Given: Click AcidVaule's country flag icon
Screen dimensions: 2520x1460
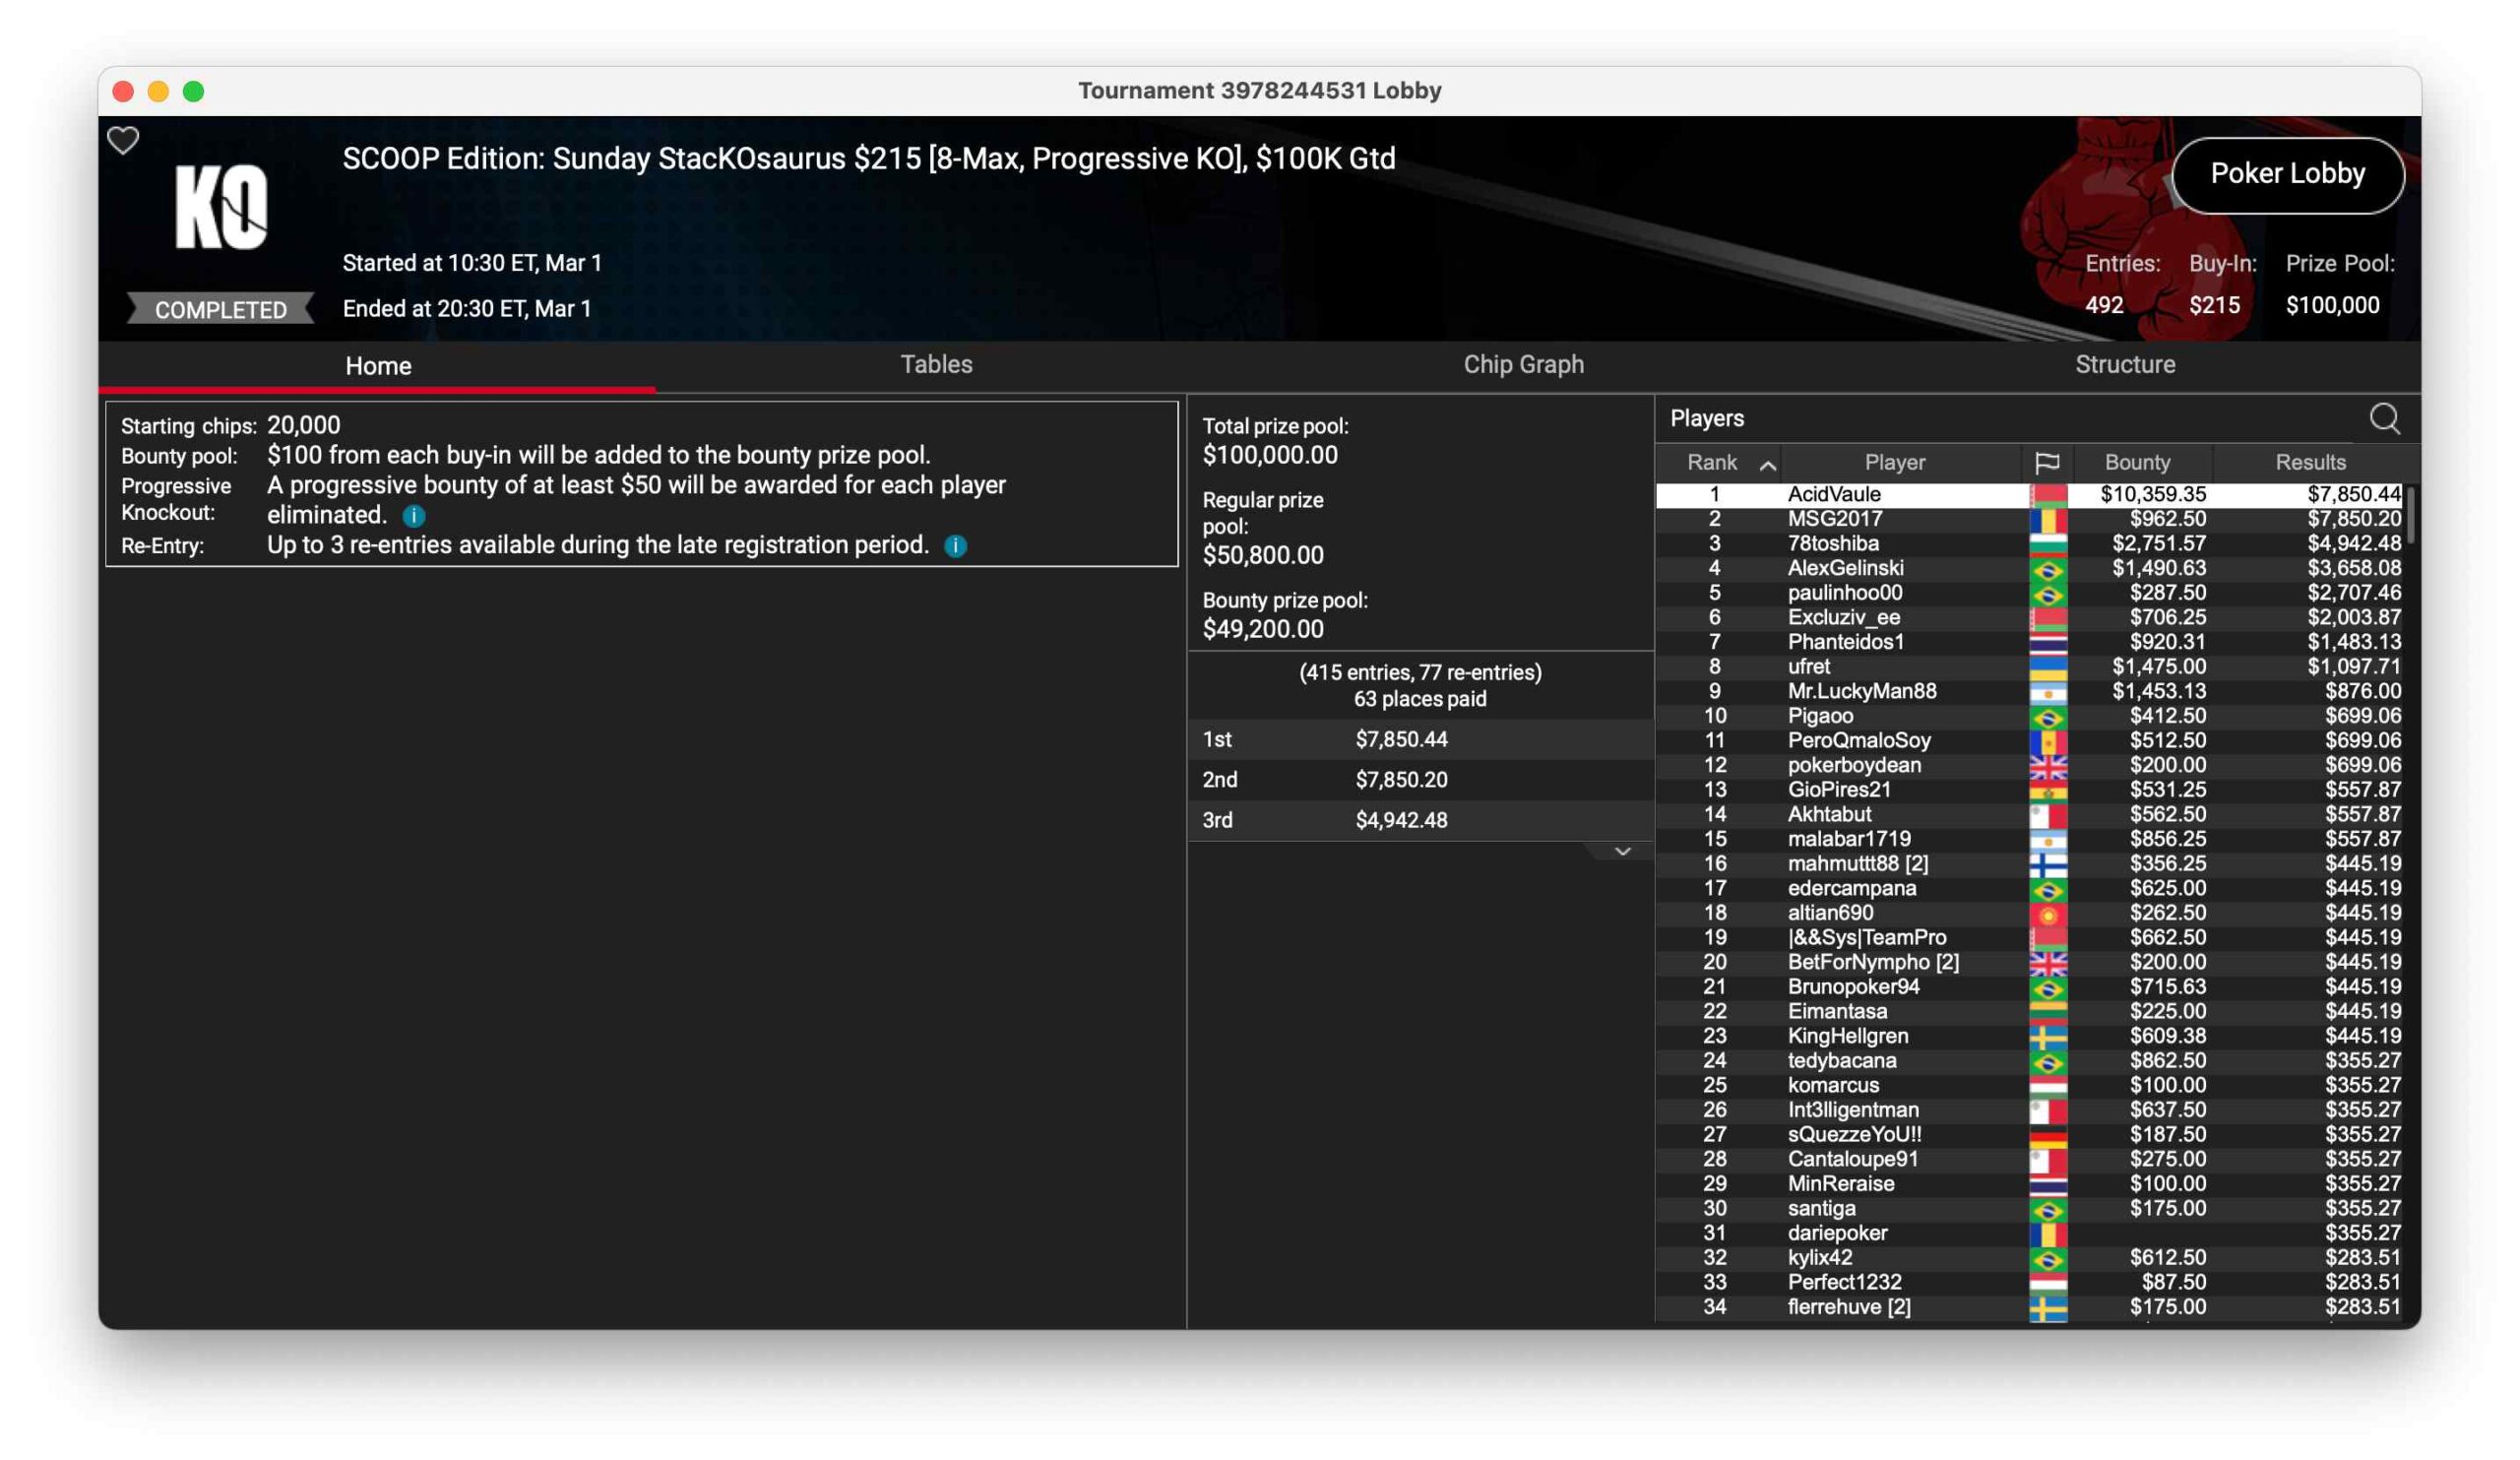Looking at the screenshot, I should pyautogui.click(x=2047, y=495).
